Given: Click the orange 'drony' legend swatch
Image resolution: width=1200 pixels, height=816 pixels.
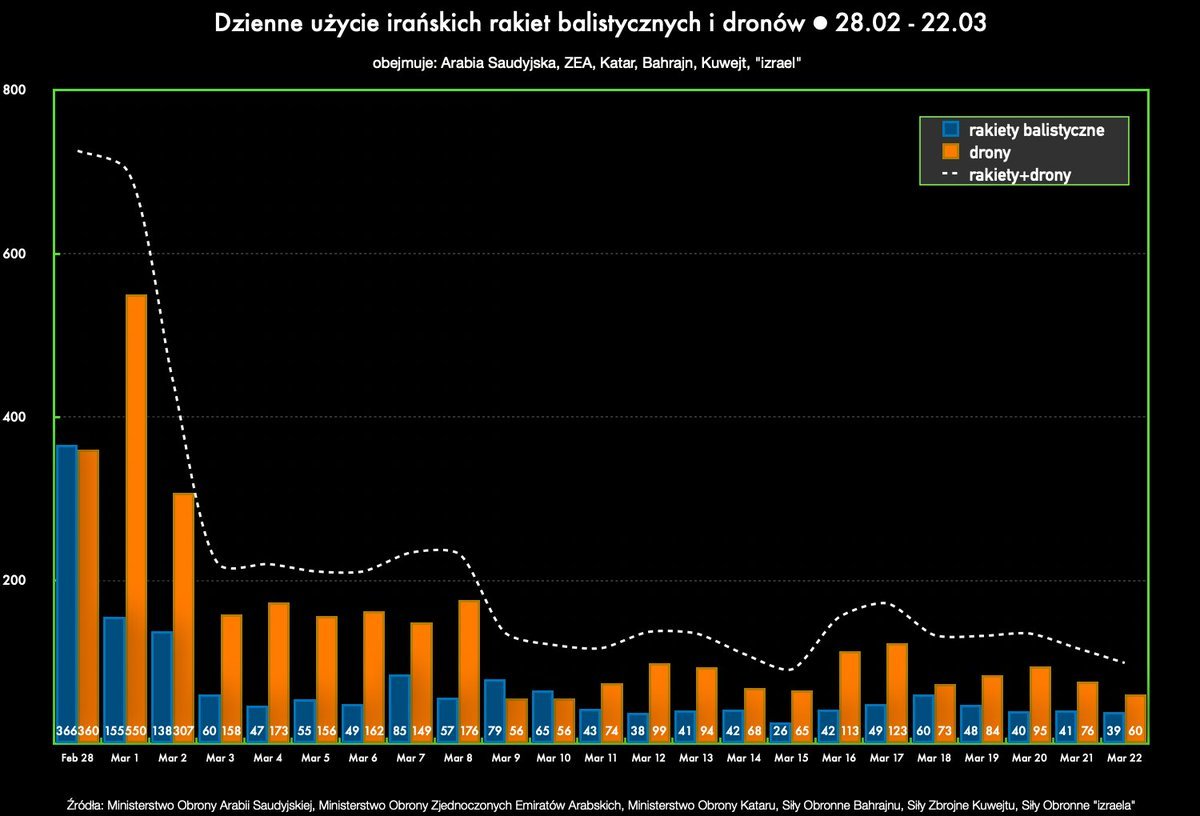Looking at the screenshot, I should [x=950, y=152].
